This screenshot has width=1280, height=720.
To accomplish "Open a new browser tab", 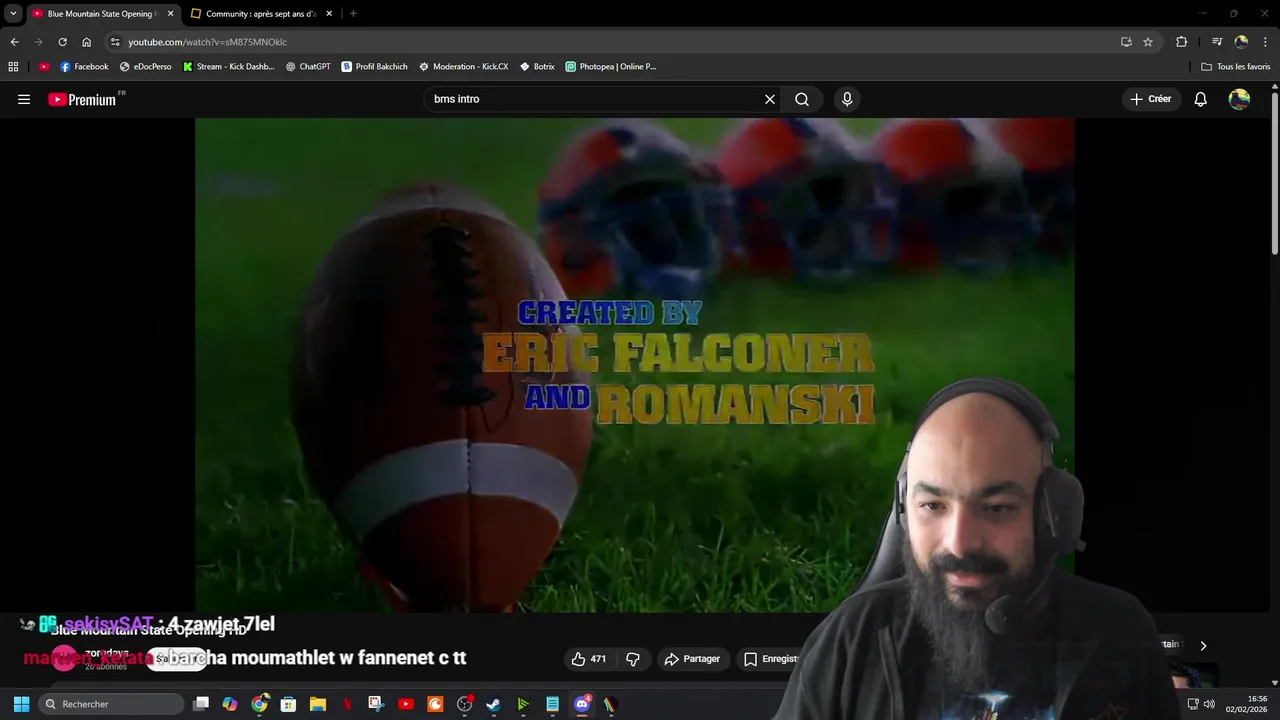I will (x=353, y=14).
